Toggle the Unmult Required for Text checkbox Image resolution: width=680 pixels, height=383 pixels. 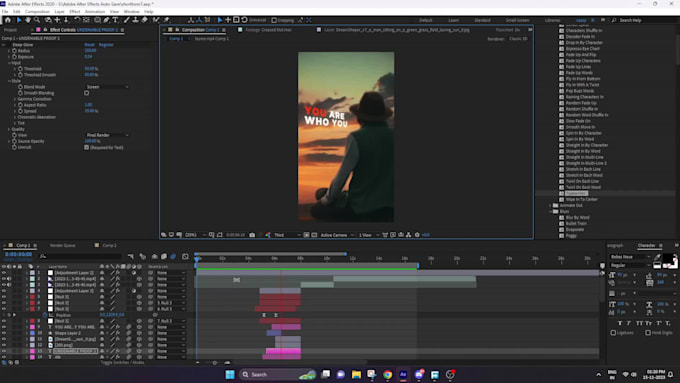tap(86, 147)
